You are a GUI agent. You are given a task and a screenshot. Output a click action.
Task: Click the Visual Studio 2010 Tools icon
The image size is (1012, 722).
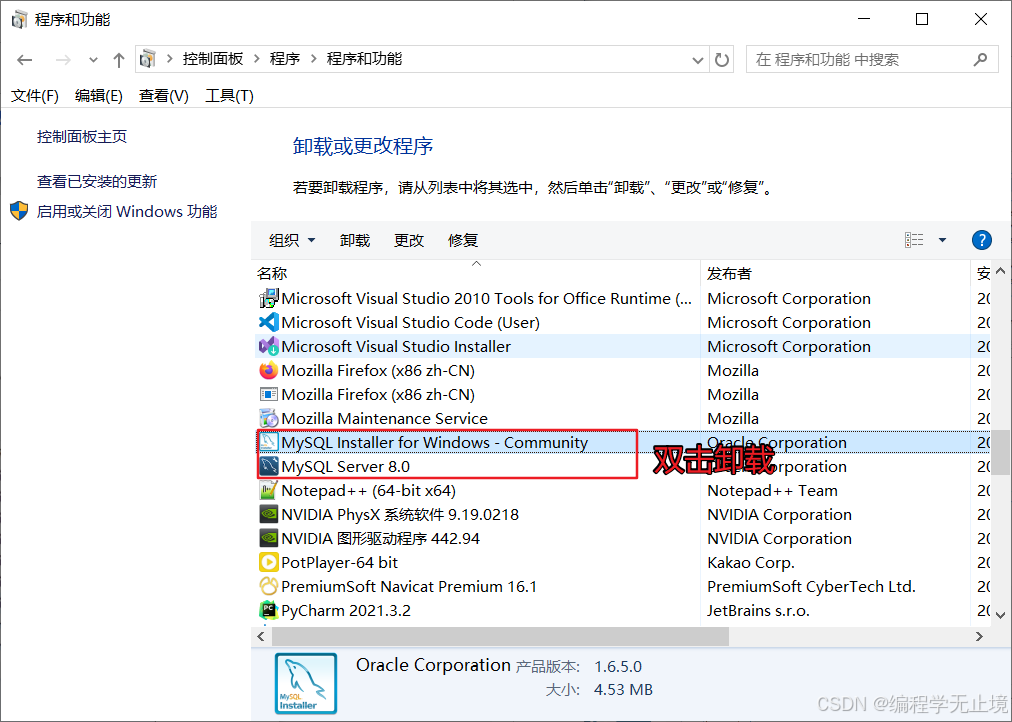point(268,299)
